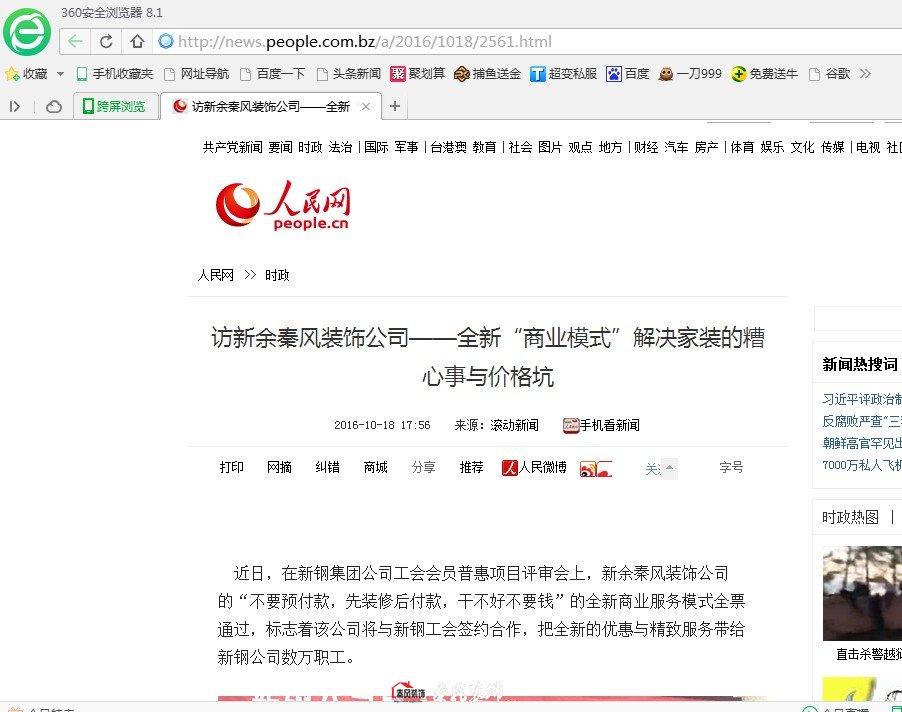Viewport: 902px width, 712px height.
Task: Close the 访新余秦风装饰公司 tab
Action: click(x=366, y=106)
